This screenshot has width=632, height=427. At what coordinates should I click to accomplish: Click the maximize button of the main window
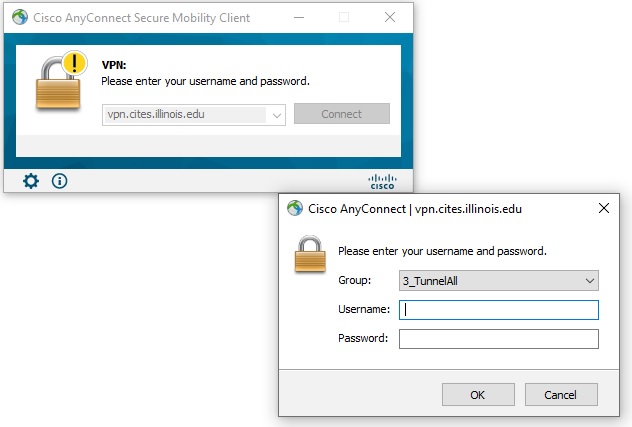point(344,17)
